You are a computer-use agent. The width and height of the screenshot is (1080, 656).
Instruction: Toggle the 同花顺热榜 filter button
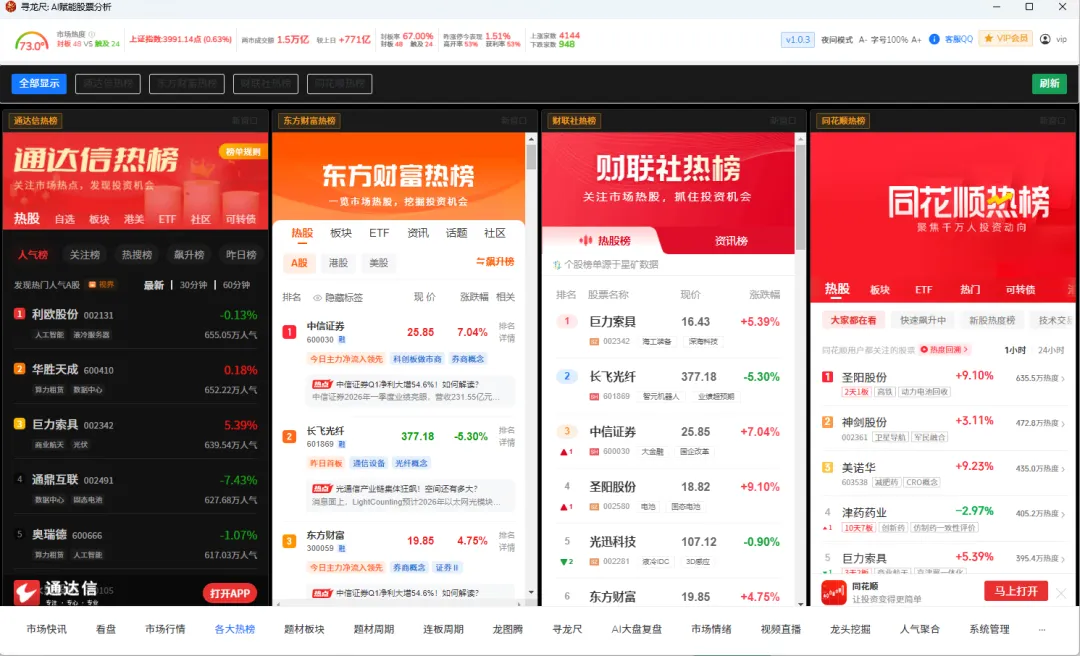(340, 84)
